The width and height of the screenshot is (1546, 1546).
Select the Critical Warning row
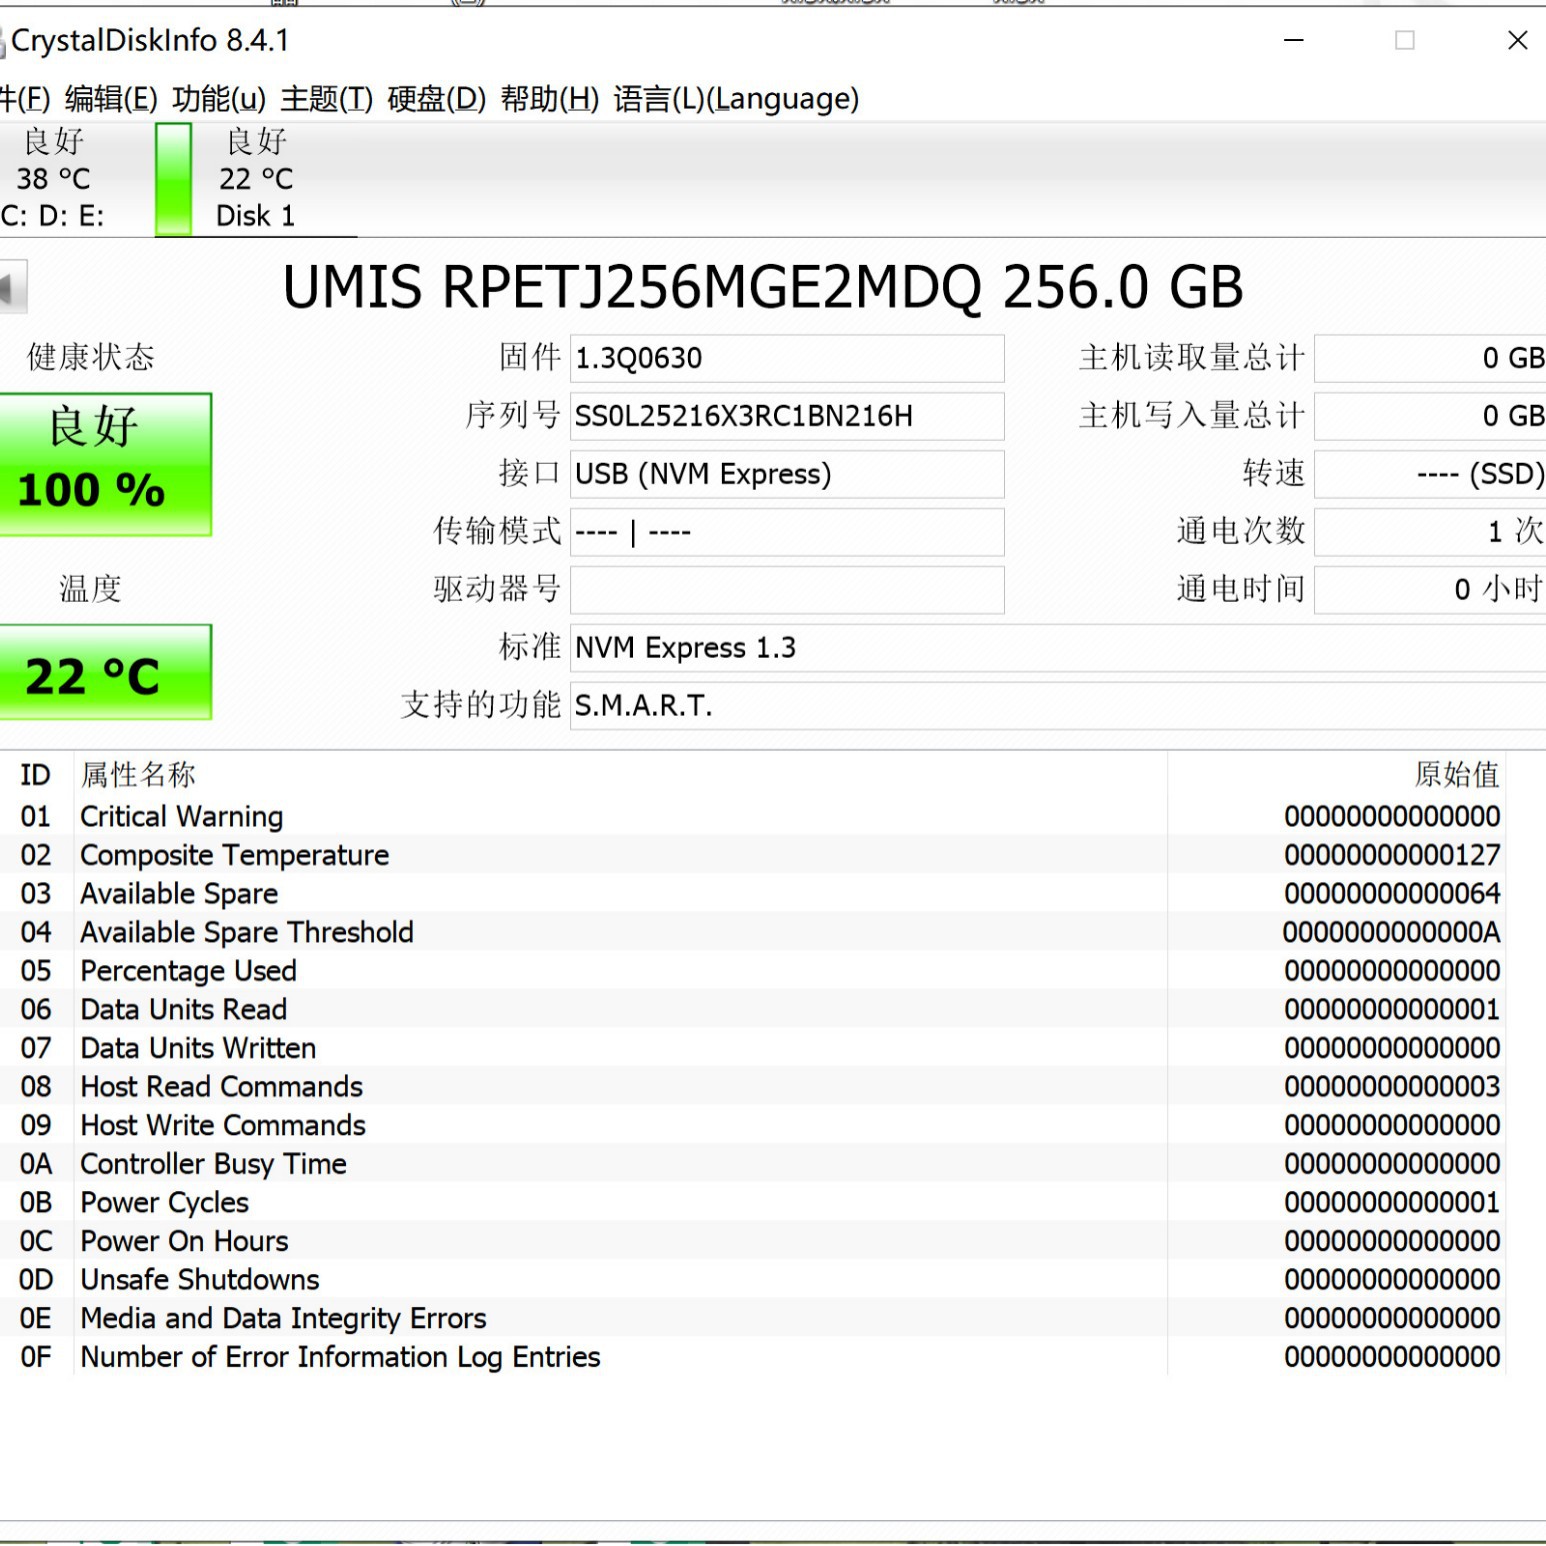pyautogui.click(x=752, y=817)
